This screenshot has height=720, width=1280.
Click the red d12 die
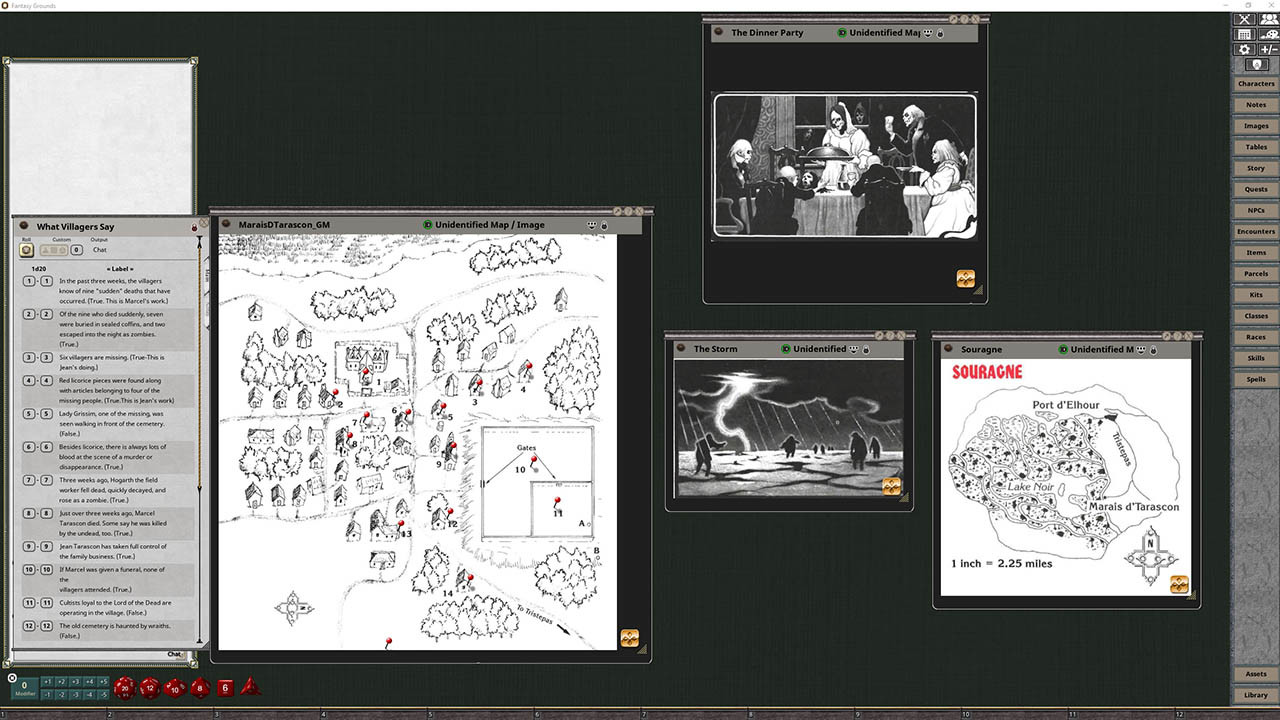click(150, 687)
